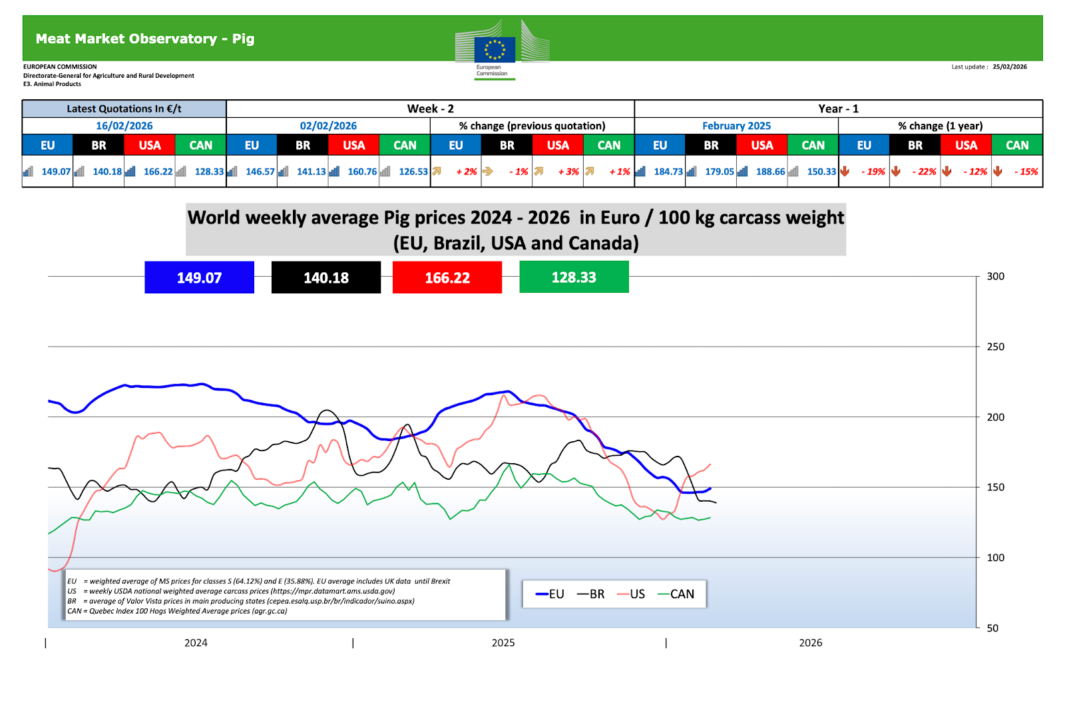Click the Year - 1 section header
This screenshot has width=1065, height=708.
[x=838, y=108]
